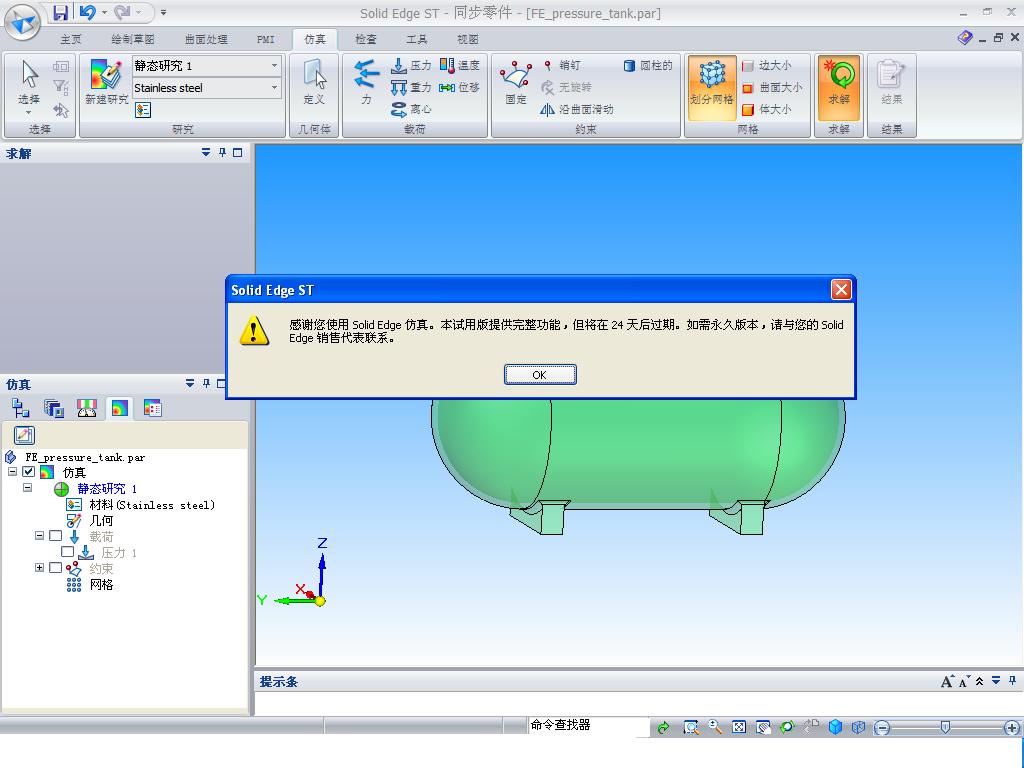Select the 几何 tree item

coord(101,520)
